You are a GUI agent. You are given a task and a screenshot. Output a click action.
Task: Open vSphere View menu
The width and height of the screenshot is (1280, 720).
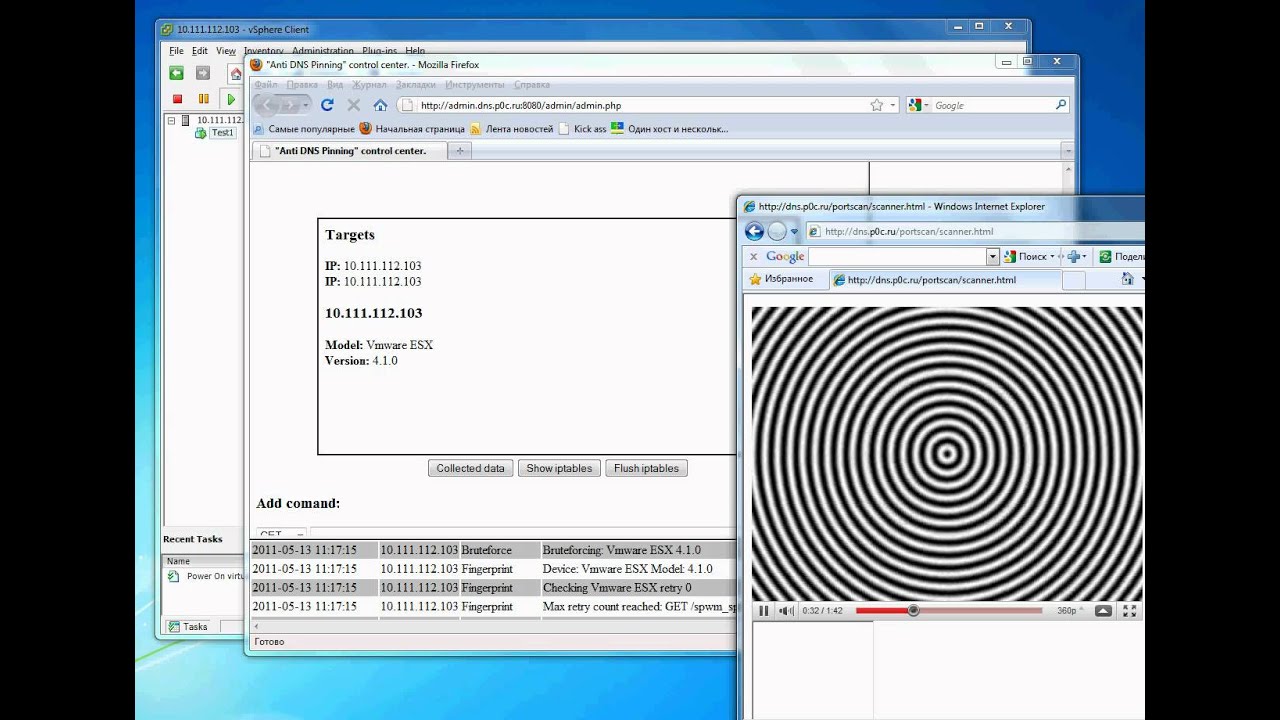226,50
